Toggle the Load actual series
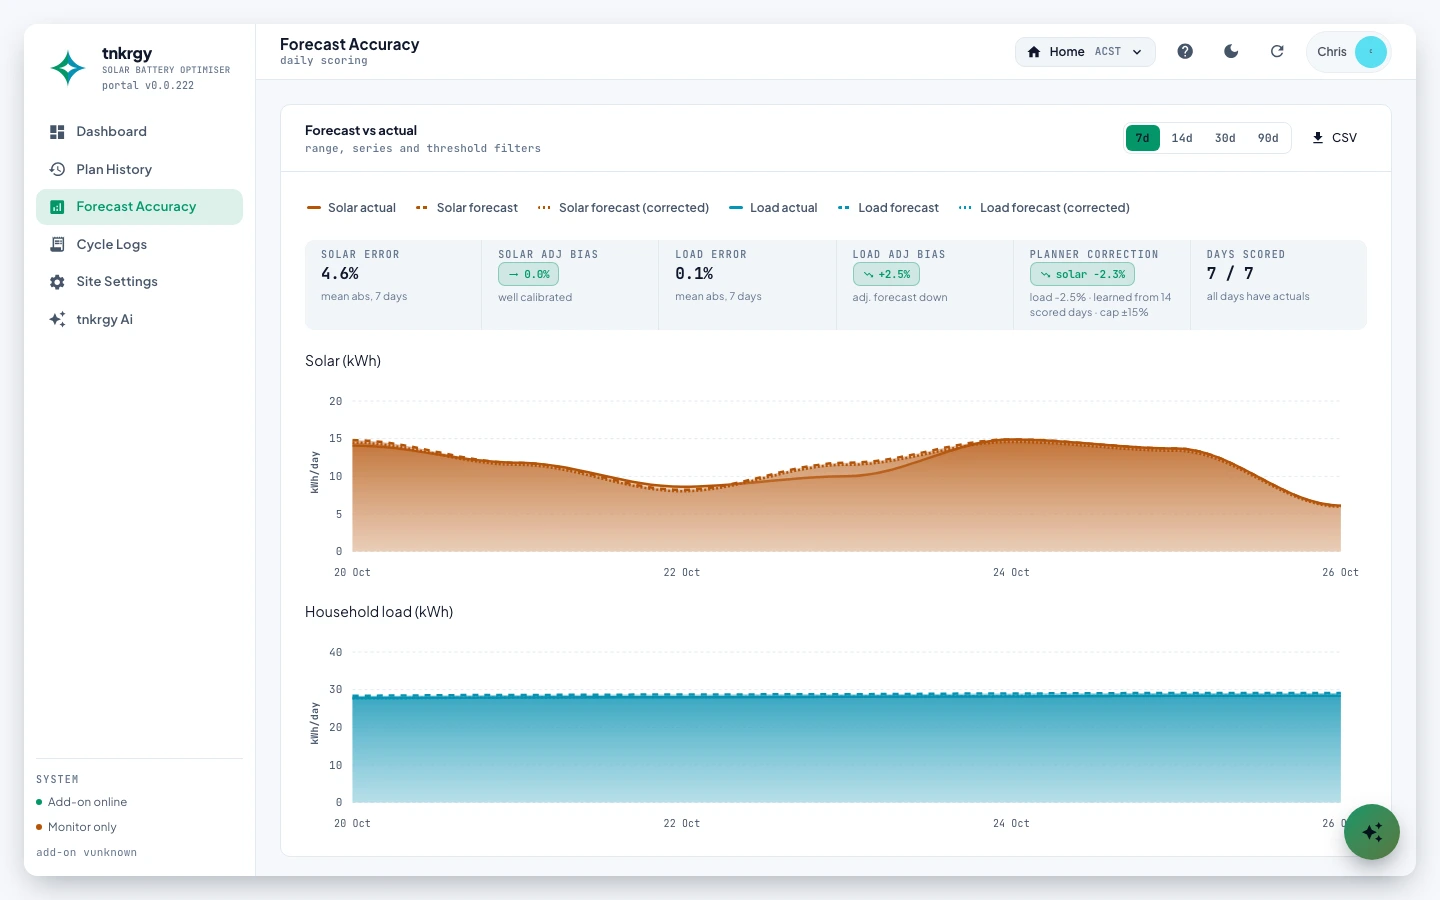The image size is (1440, 900). point(773,208)
